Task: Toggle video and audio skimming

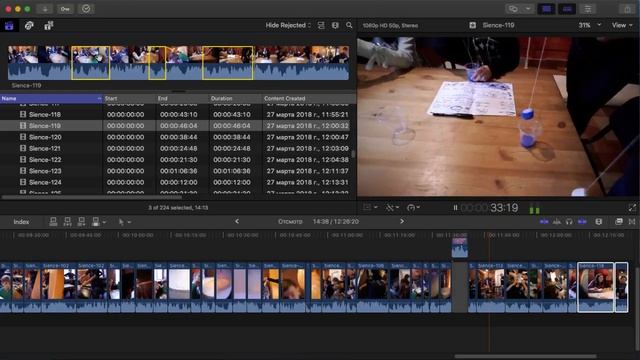Action: click(x=544, y=222)
